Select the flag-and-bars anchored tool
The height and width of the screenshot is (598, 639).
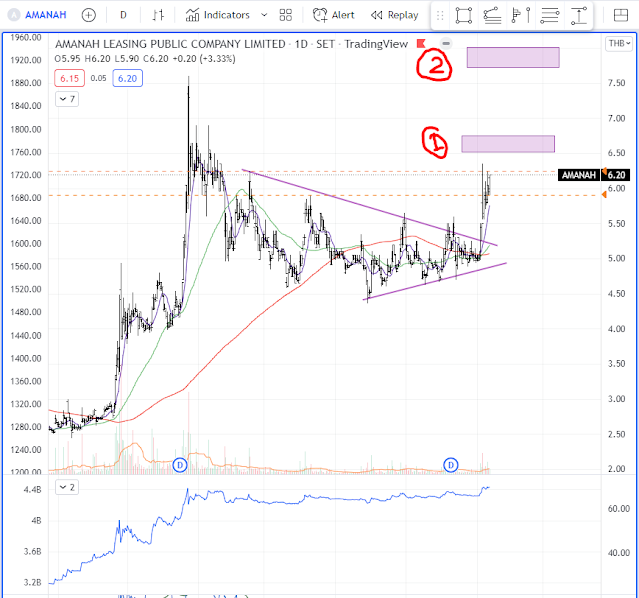521,15
